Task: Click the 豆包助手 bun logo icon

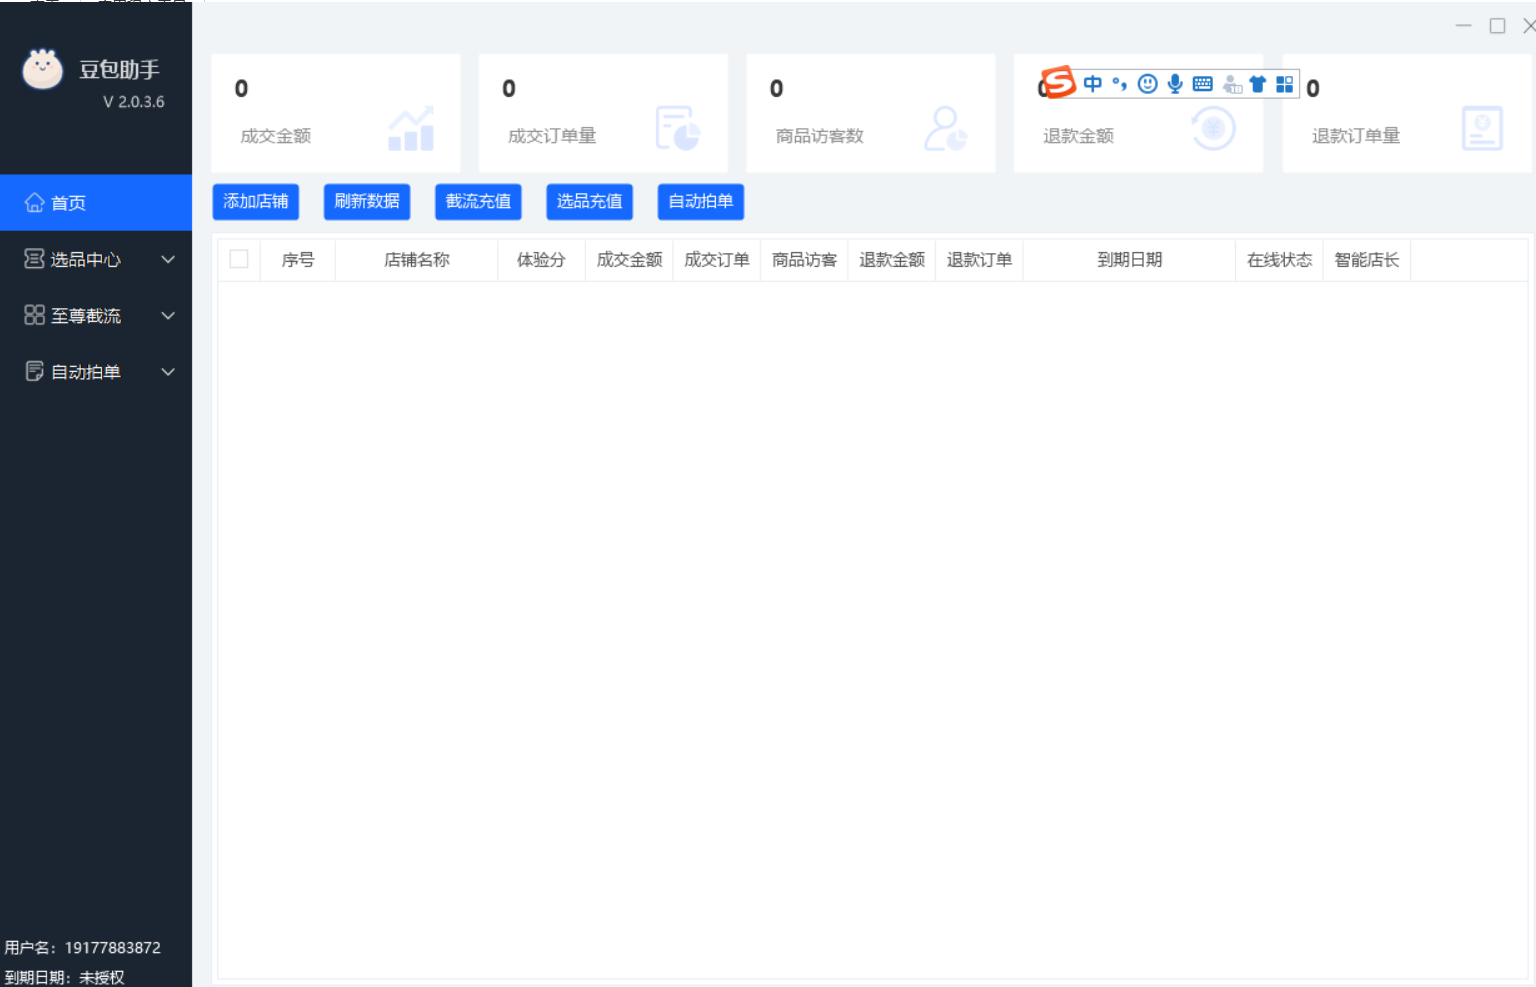Action: pos(42,69)
